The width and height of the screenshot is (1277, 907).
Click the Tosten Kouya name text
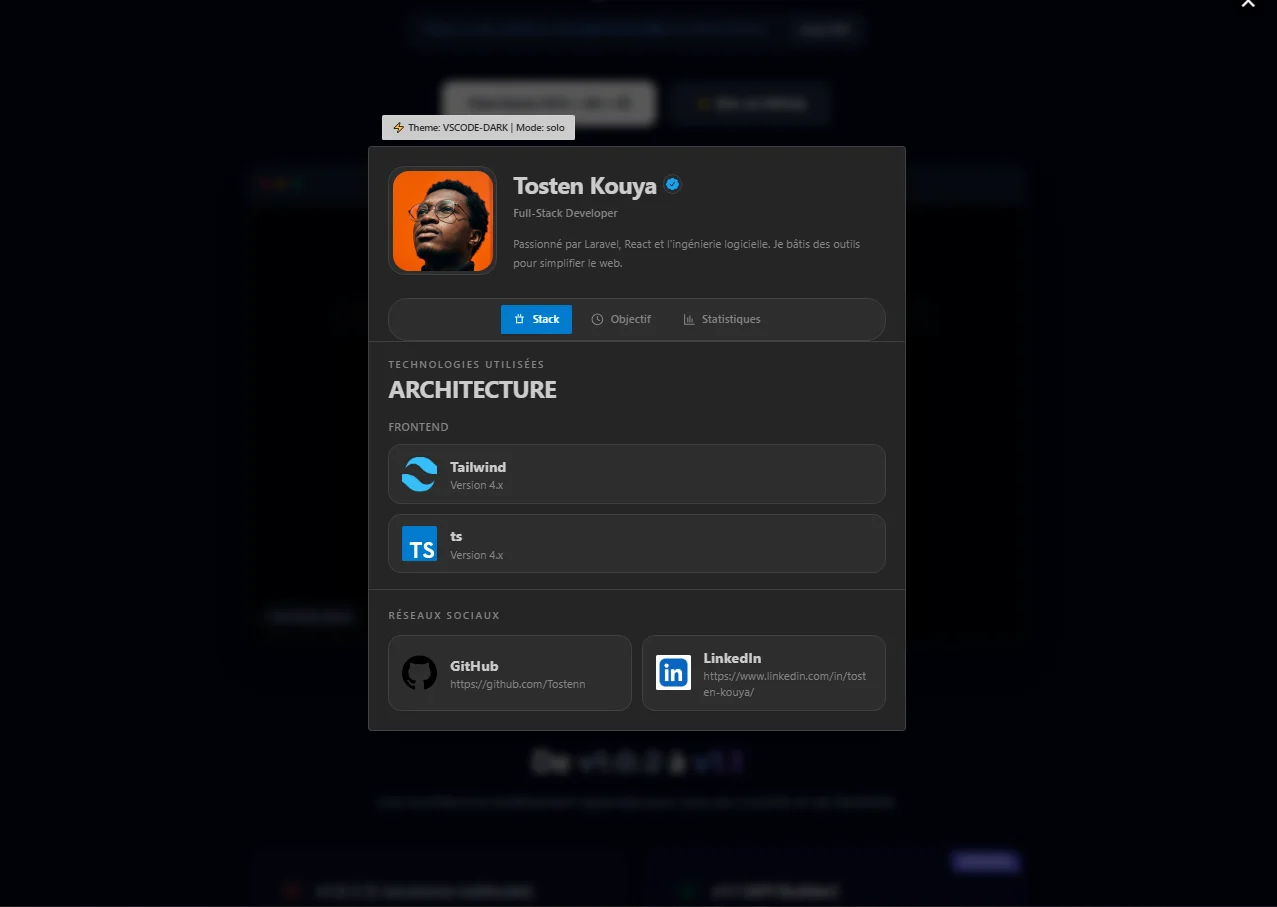pyautogui.click(x=584, y=185)
